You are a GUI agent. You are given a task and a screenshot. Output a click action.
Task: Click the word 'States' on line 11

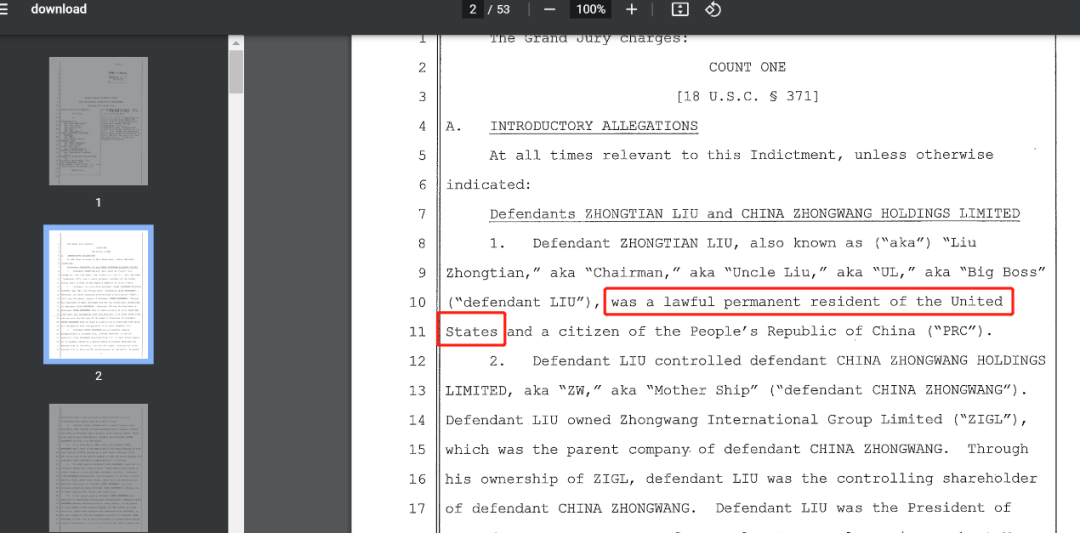pyautogui.click(x=472, y=332)
